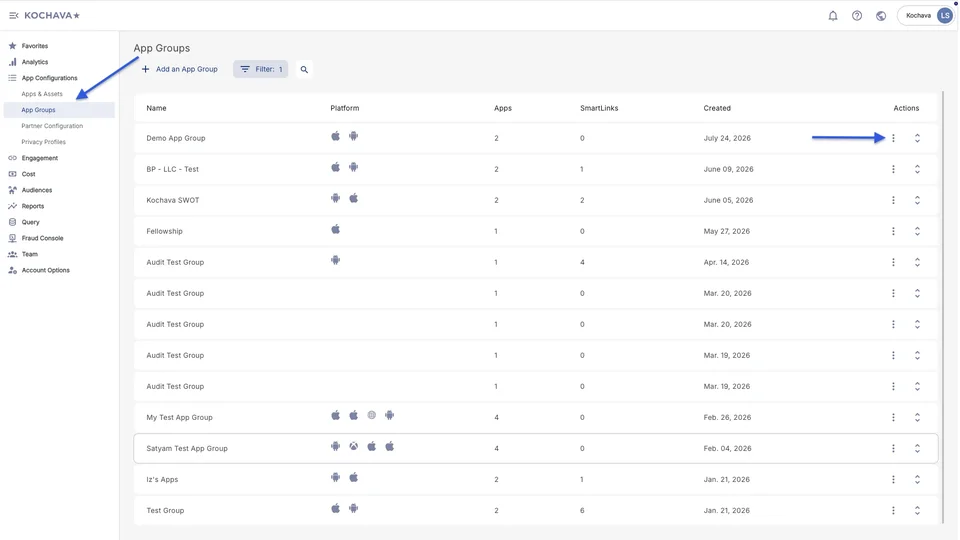Click Add an App Group button

point(180,69)
